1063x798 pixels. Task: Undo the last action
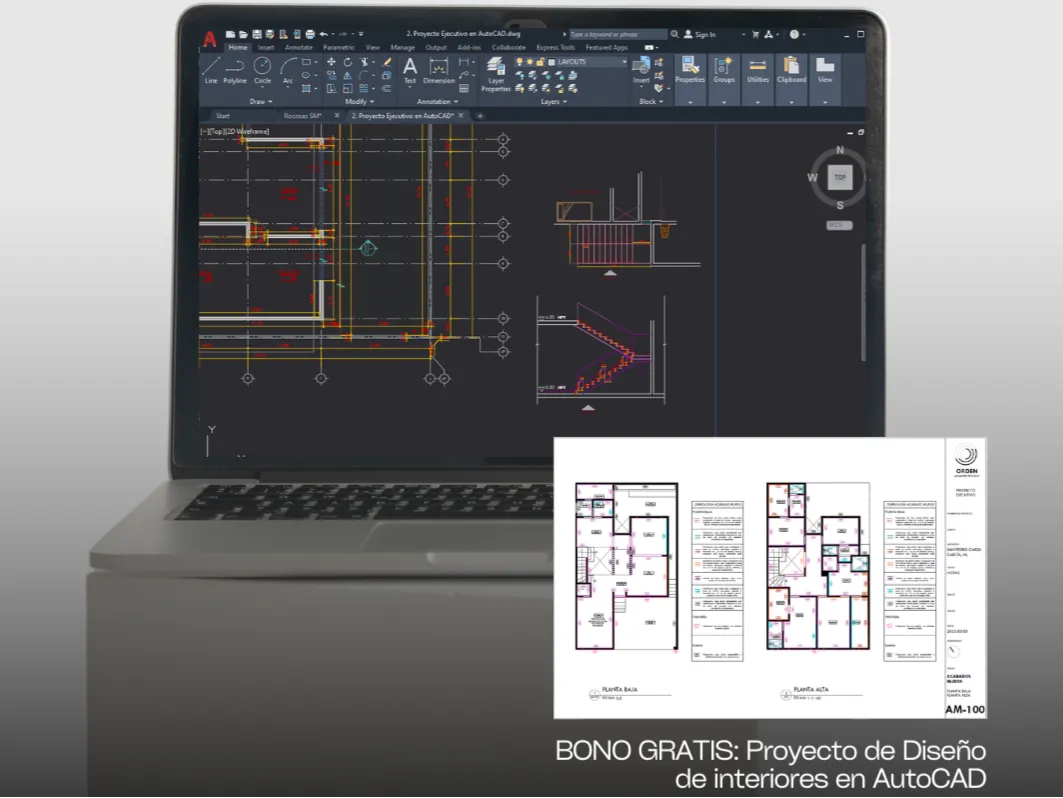(323, 34)
